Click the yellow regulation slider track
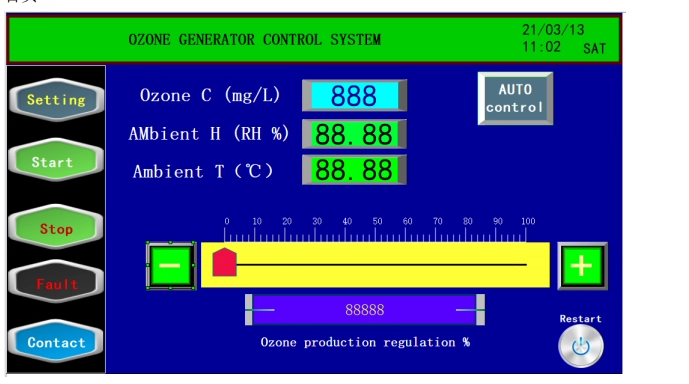 pos(375,265)
